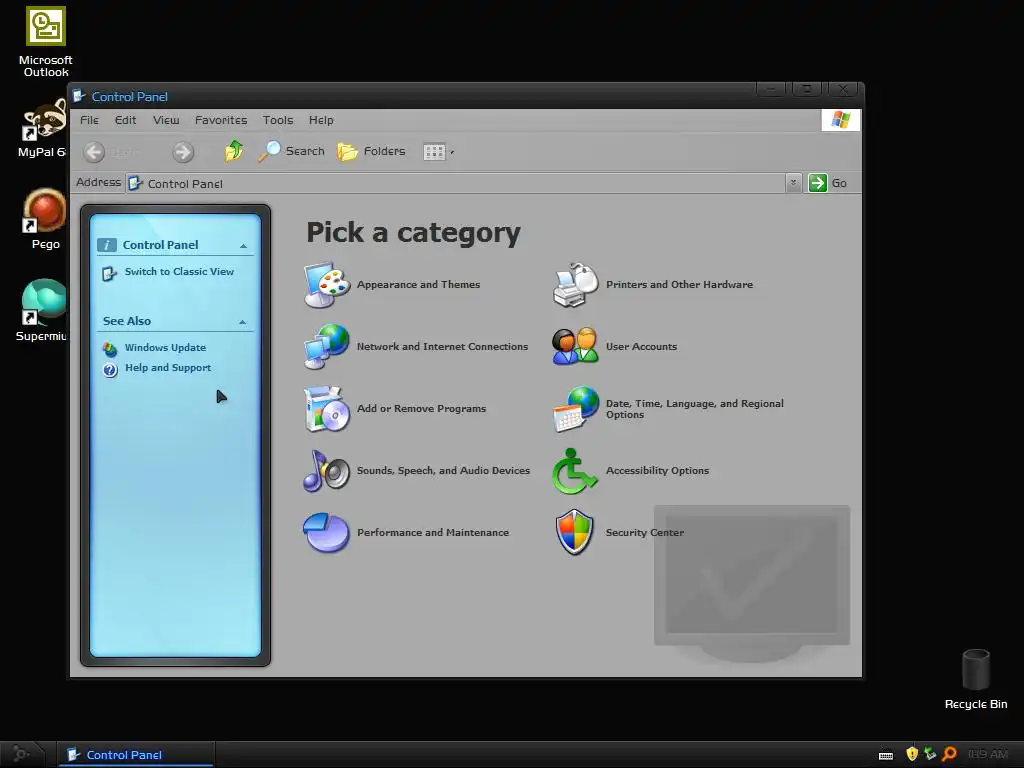Click the User Accounts text link

(x=641, y=347)
